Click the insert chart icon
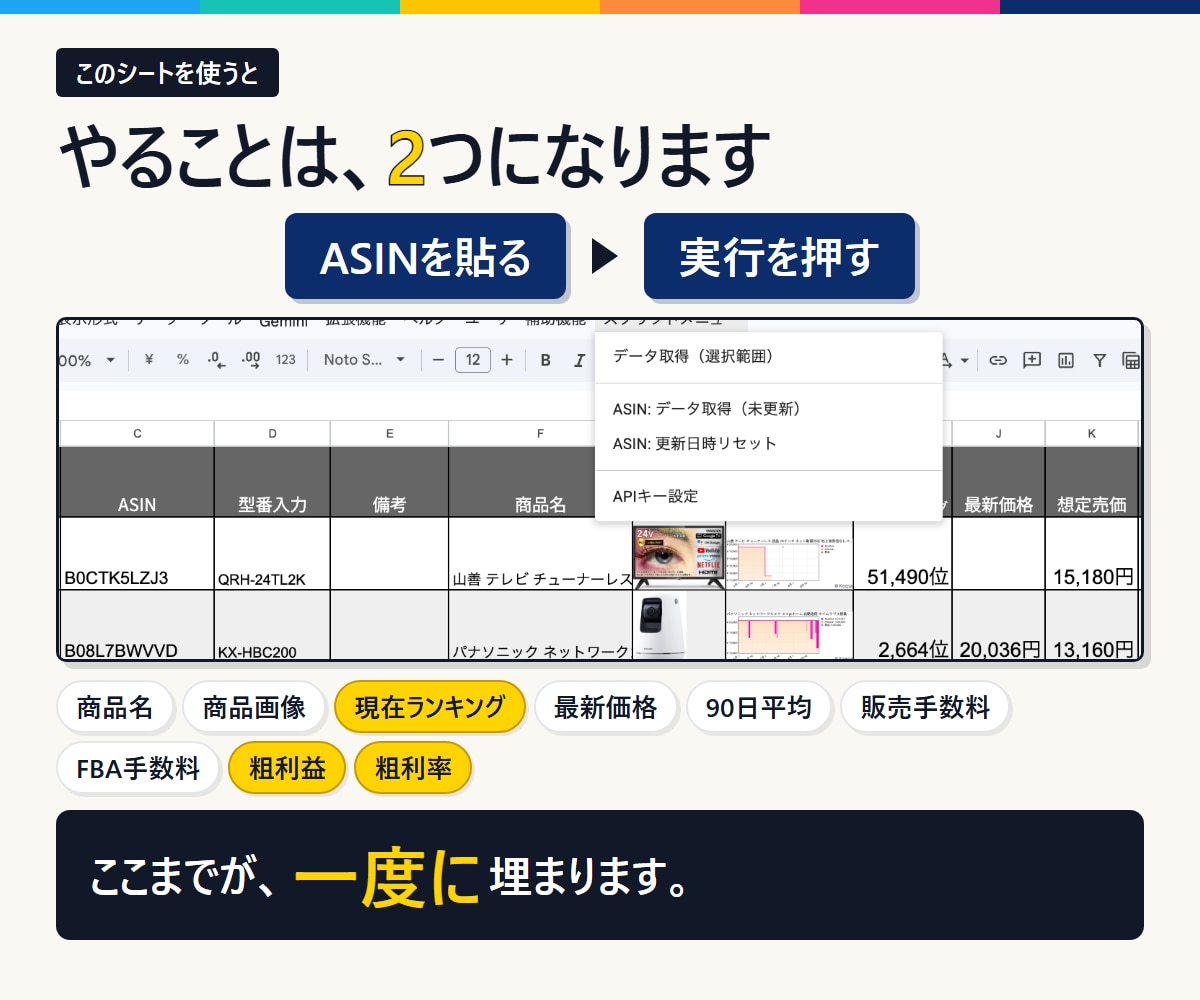1200x1000 pixels. pos(1066,360)
